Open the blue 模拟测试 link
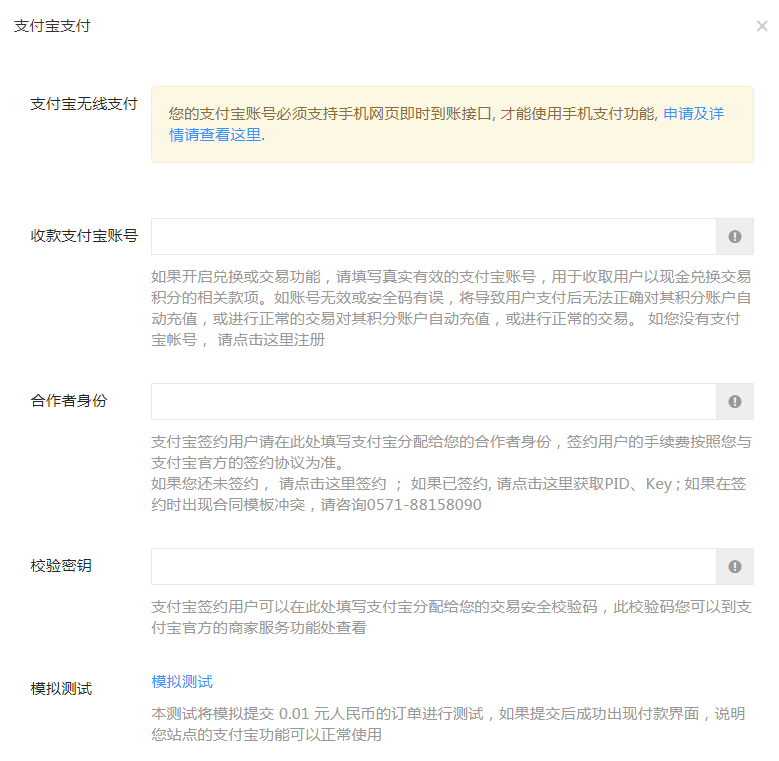779x761 pixels. 182,682
